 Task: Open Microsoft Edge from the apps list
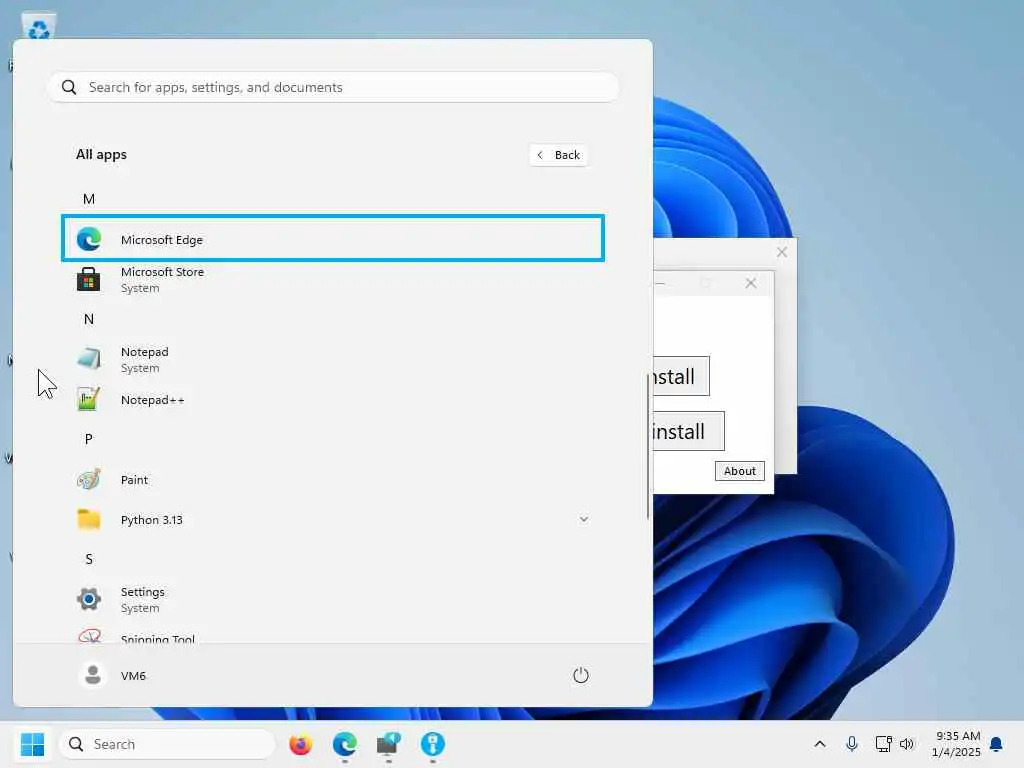333,239
